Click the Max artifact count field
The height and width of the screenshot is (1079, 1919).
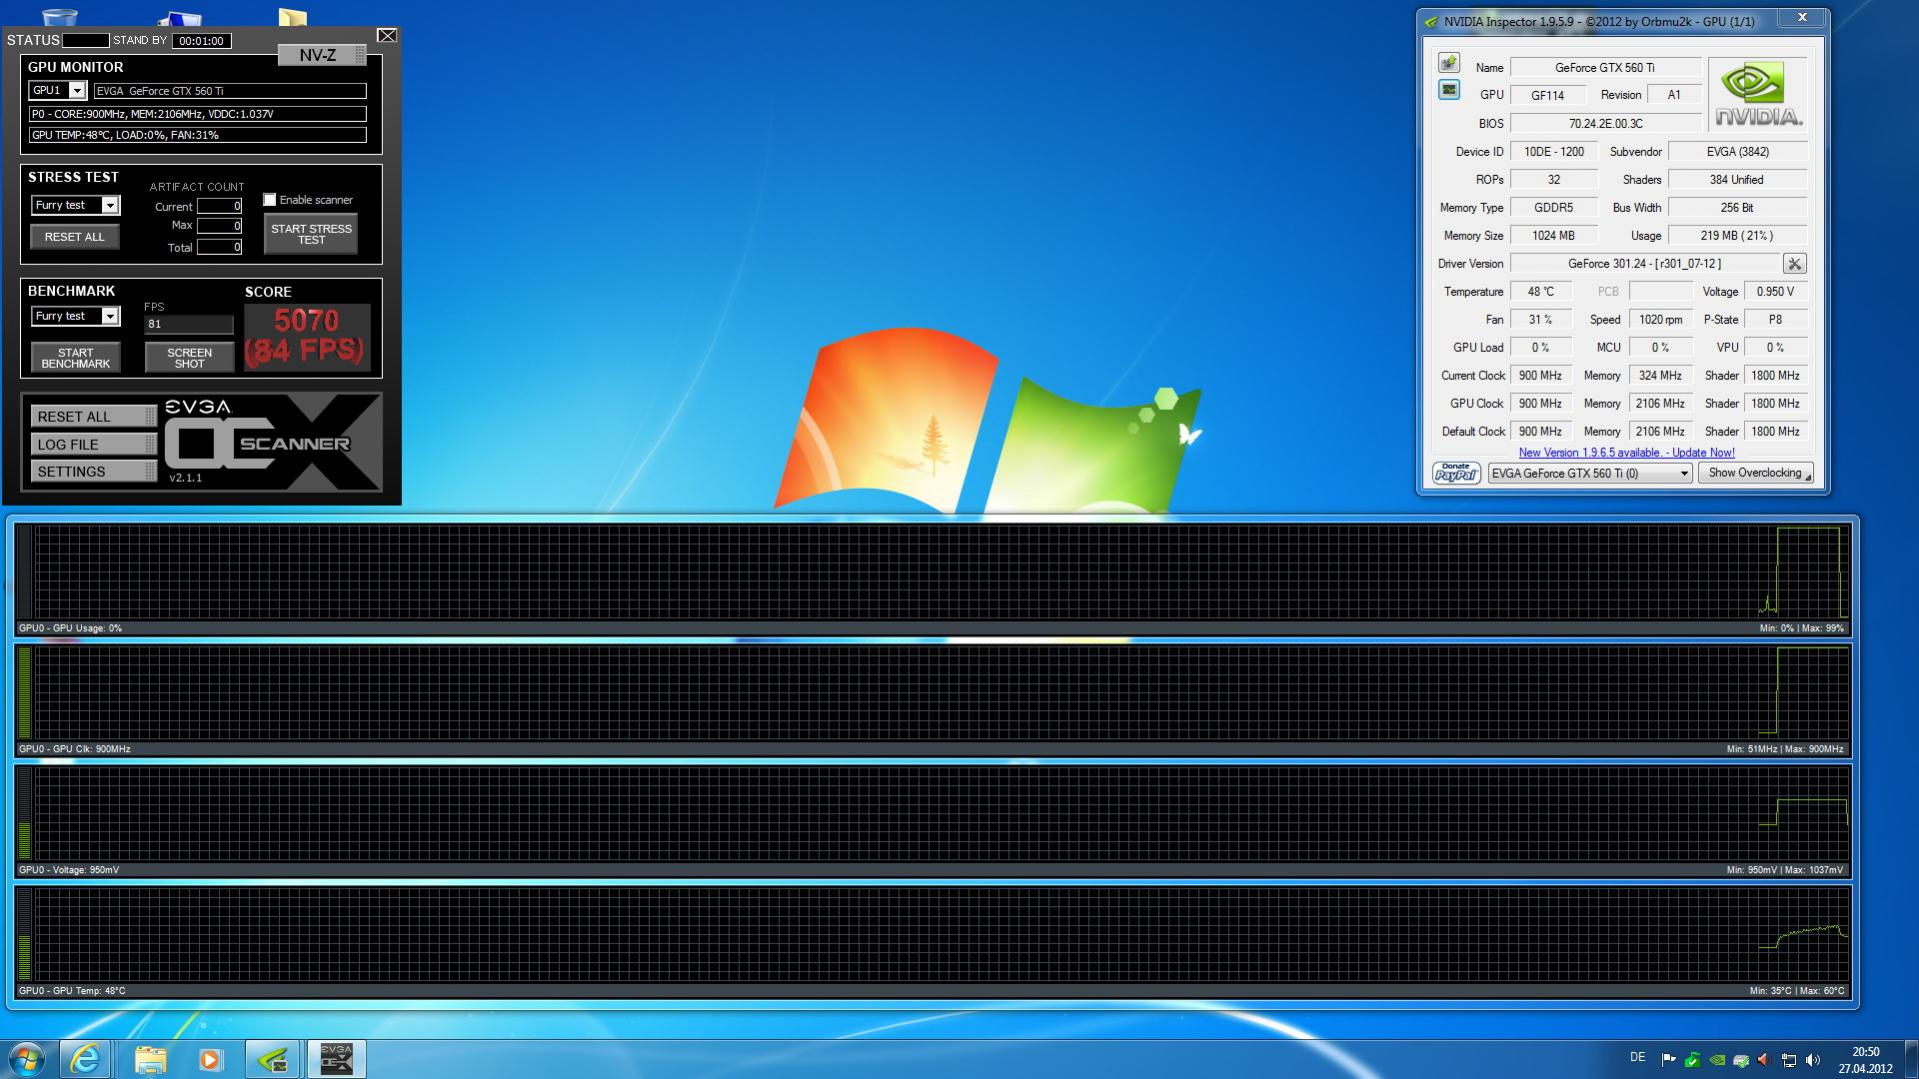(x=219, y=226)
